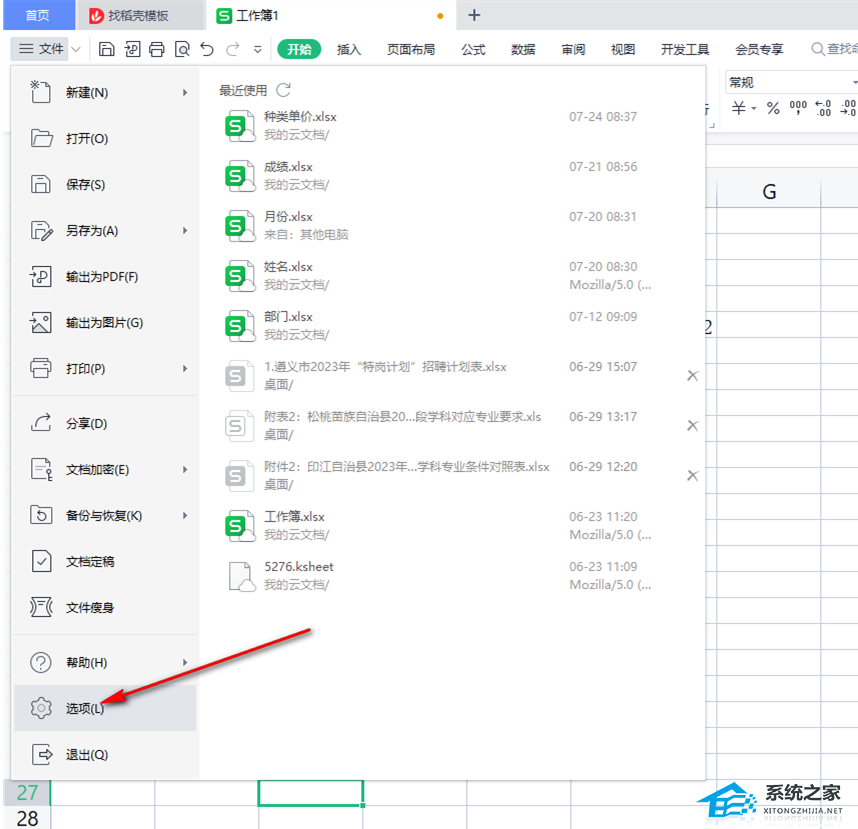Refresh the recently used file list
858x829 pixels.
pyautogui.click(x=283, y=90)
